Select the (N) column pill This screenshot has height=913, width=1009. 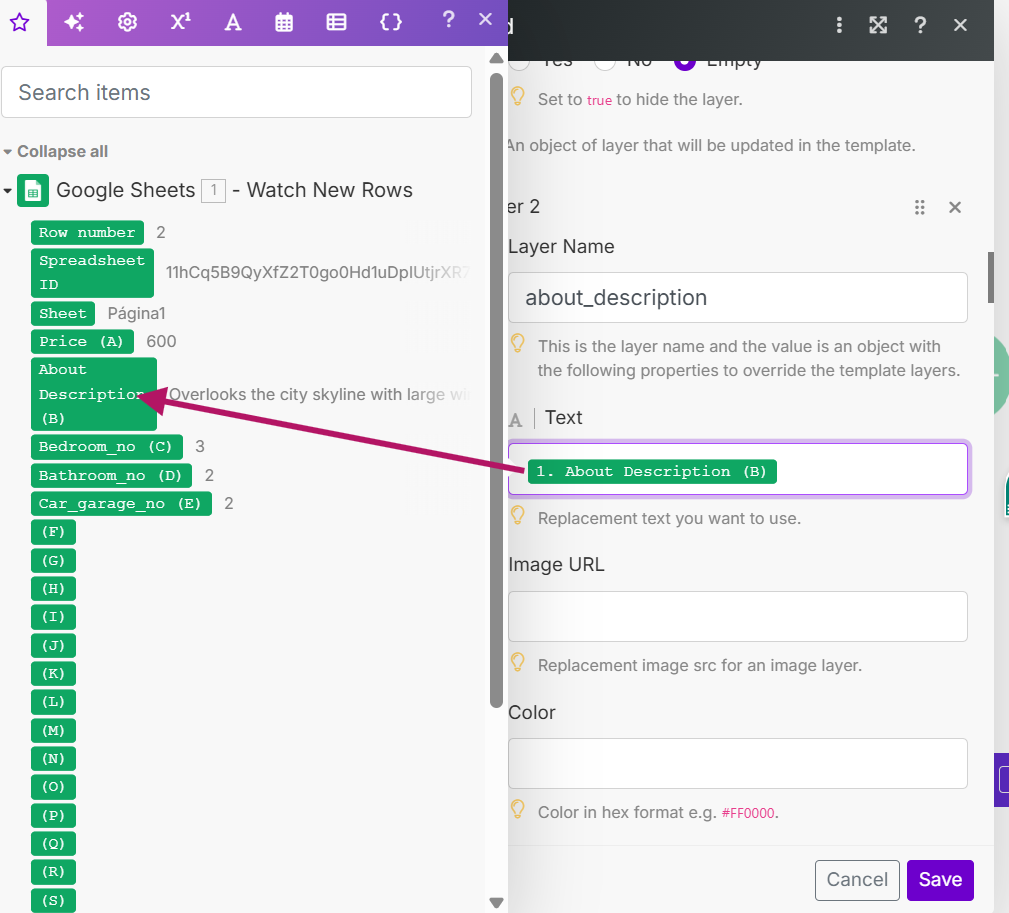click(53, 759)
